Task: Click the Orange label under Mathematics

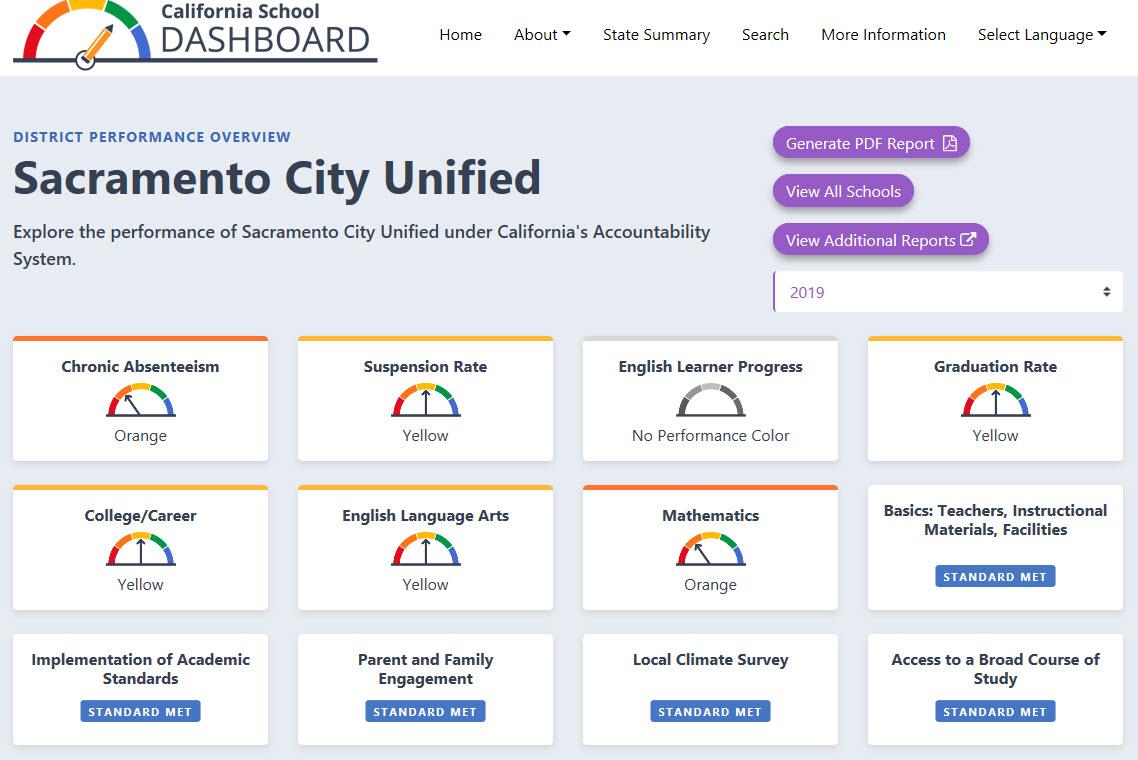Action: 711,584
